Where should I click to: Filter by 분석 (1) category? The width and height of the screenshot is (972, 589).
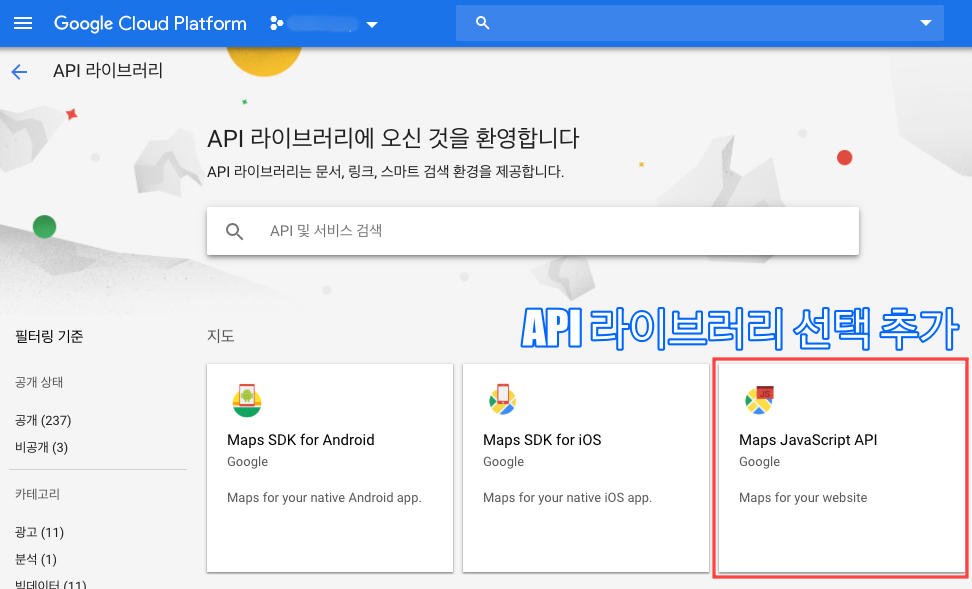(x=36, y=559)
